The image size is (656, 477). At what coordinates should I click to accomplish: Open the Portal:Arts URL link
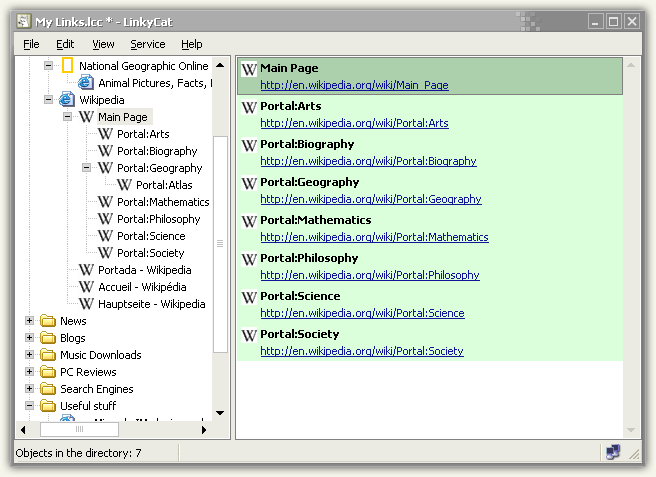pyautogui.click(x=354, y=123)
